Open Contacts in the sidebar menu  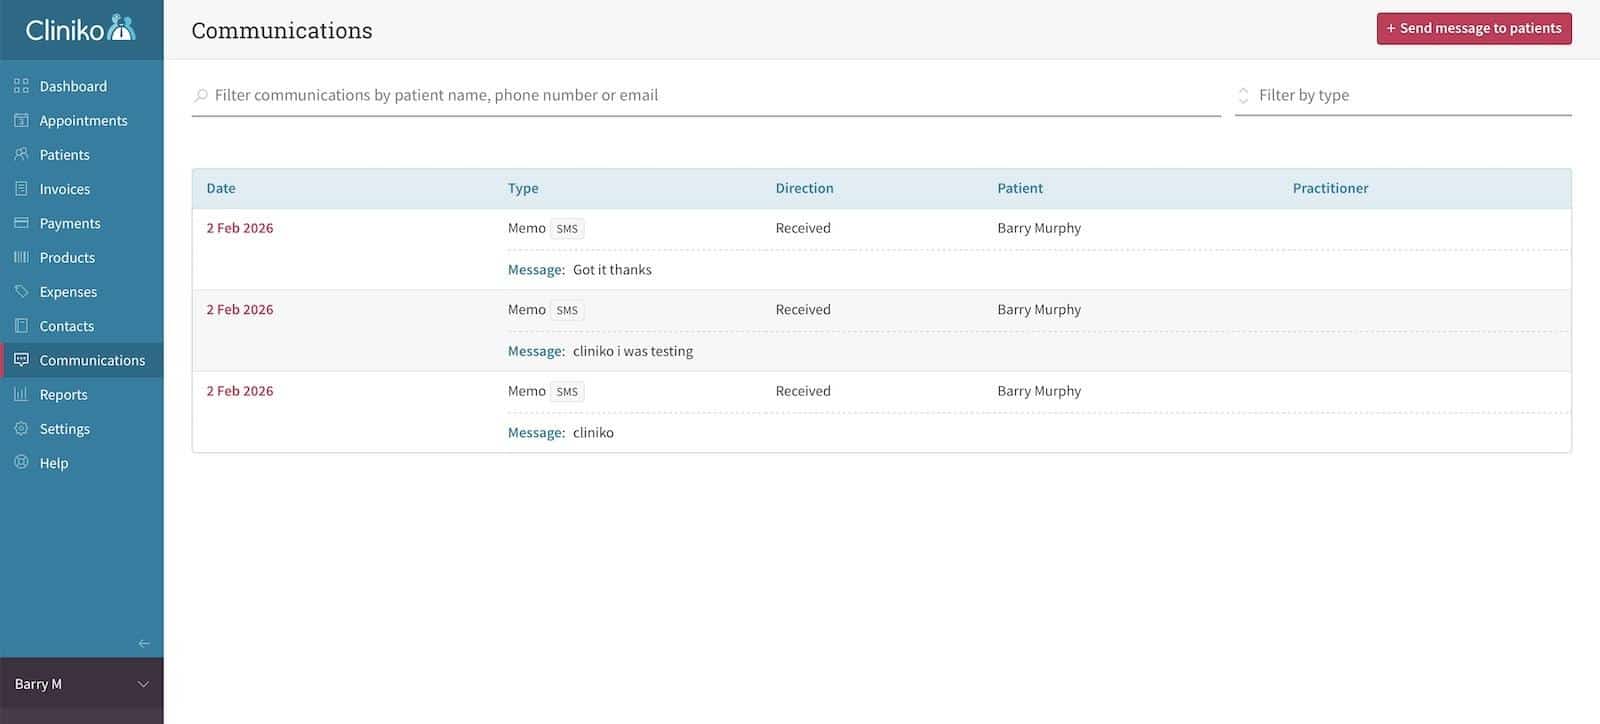pos(66,326)
